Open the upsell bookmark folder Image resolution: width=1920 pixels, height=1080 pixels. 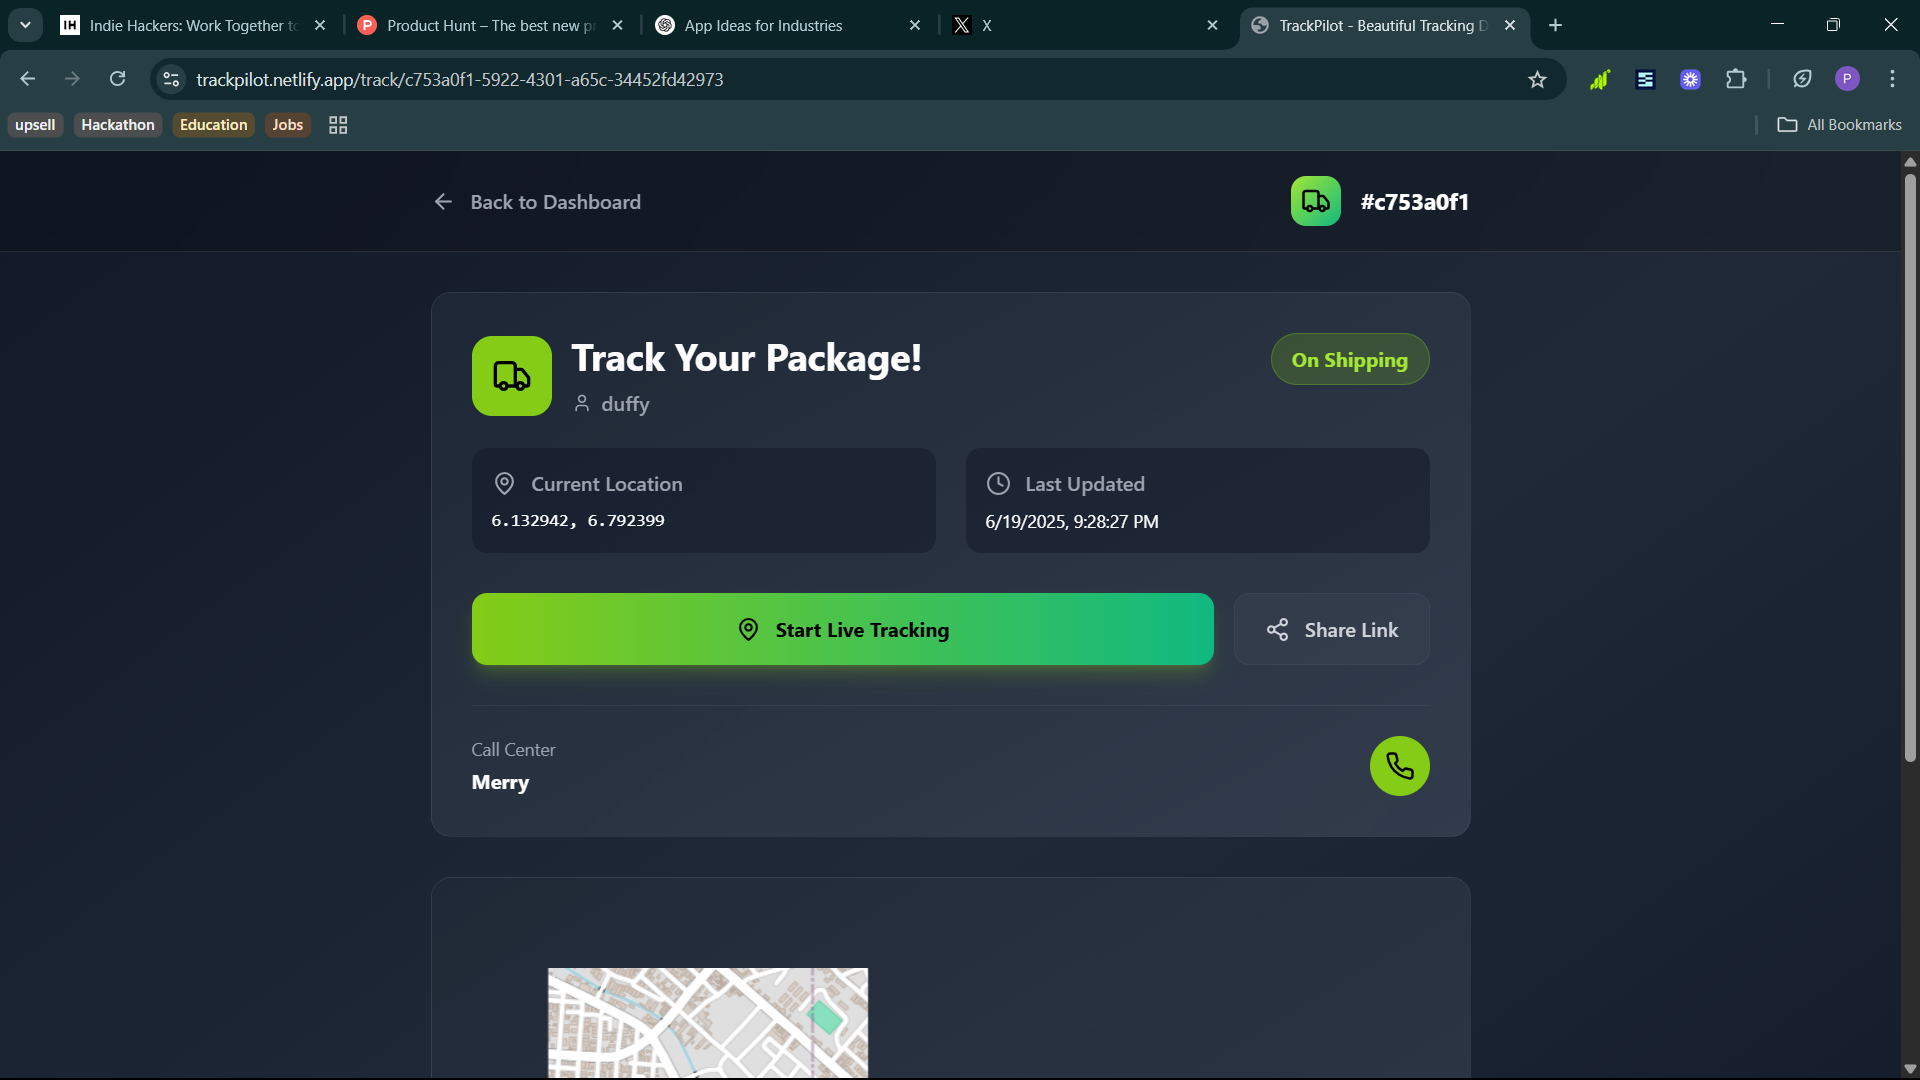[x=35, y=125]
